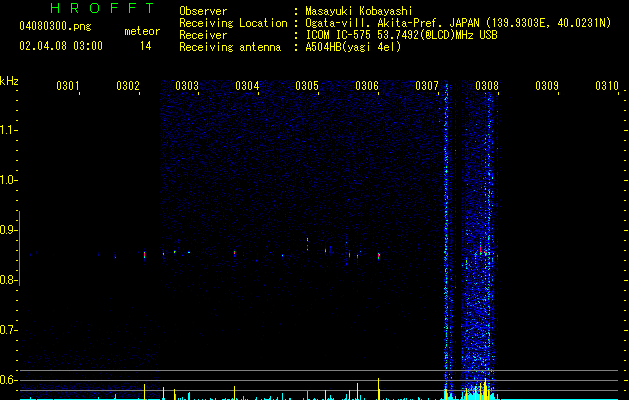Click the meteor label
The image size is (629, 400).
(142, 31)
